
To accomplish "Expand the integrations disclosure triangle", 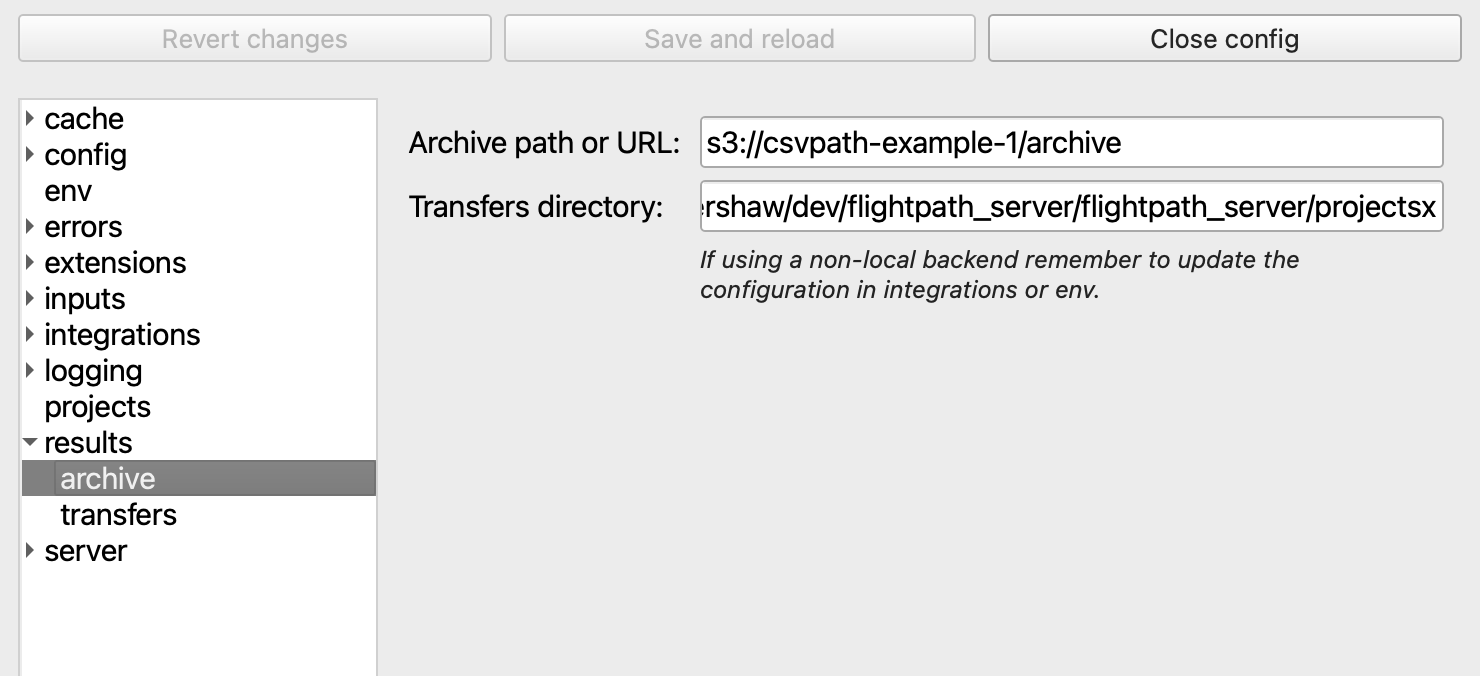I will pyautogui.click(x=30, y=335).
